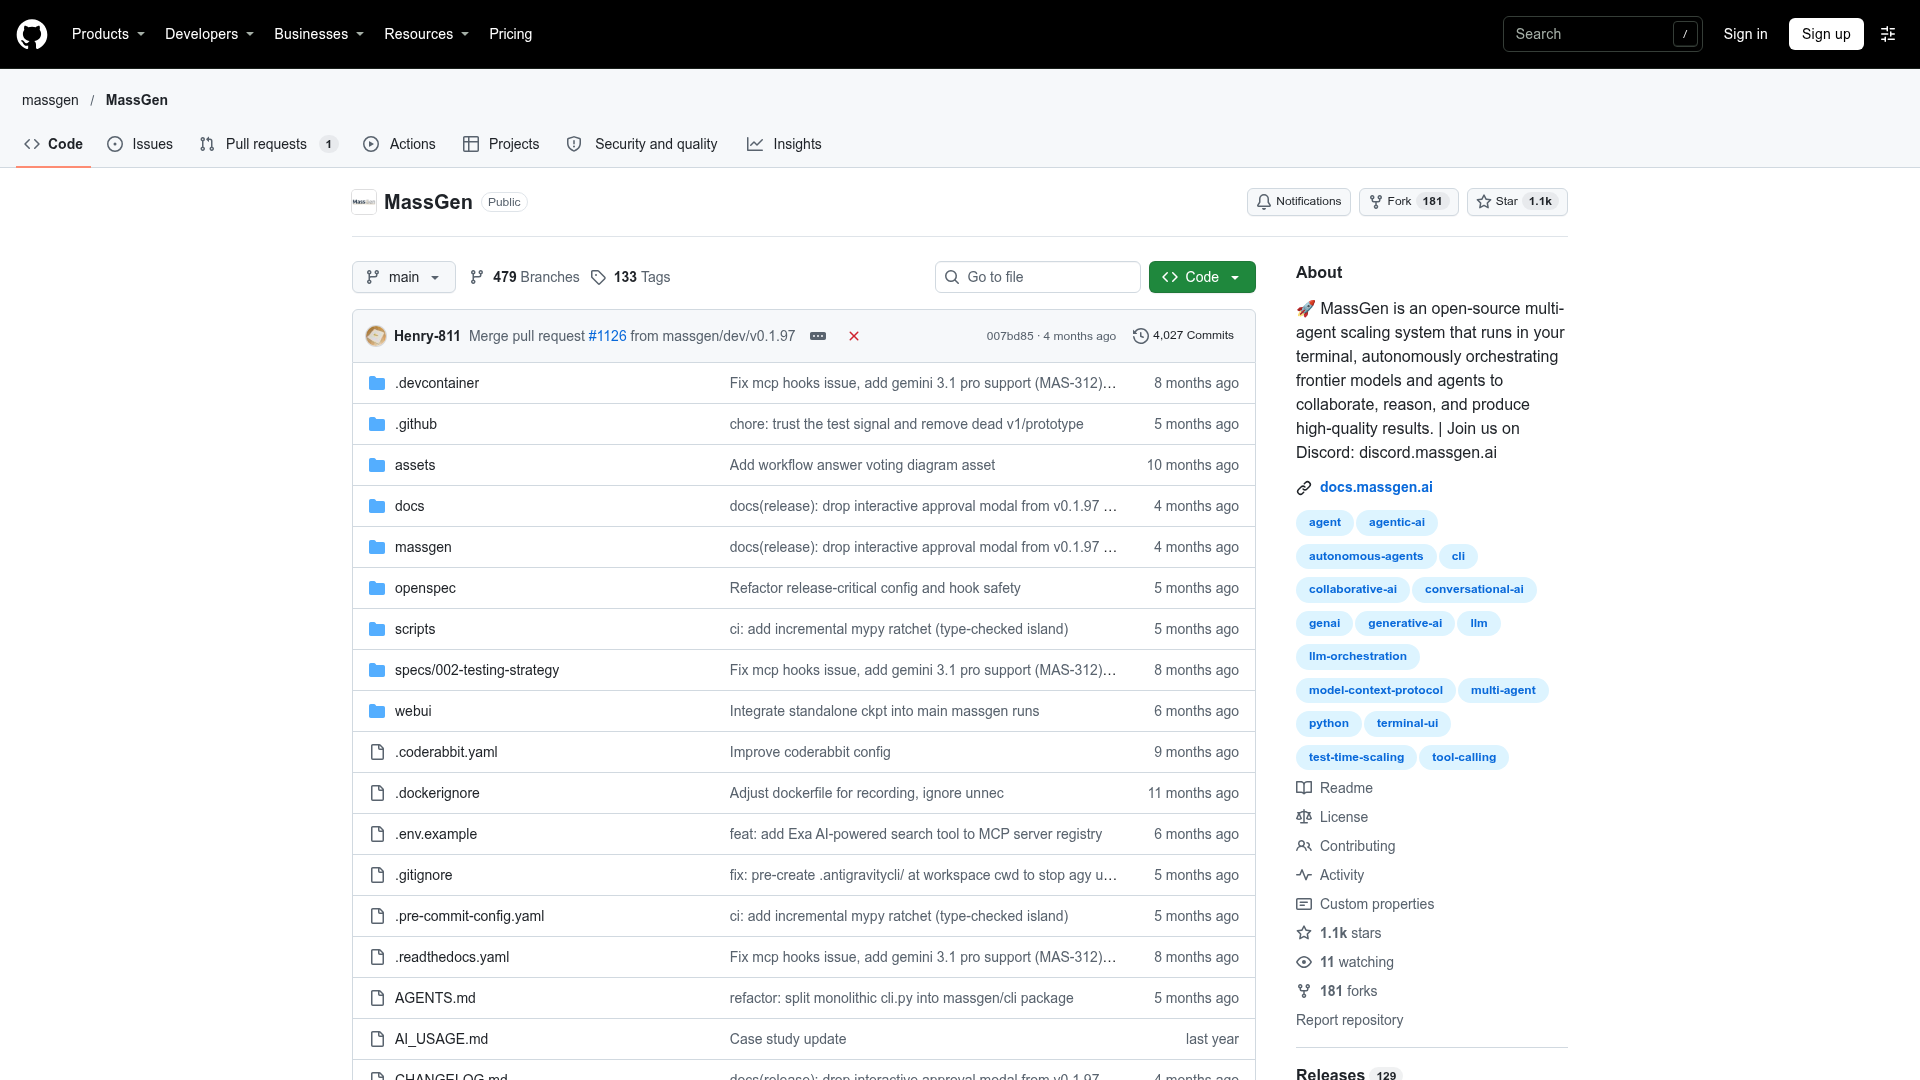The image size is (1920, 1080).
Task: Click the .gitignore file icon
Action: pos(377,875)
